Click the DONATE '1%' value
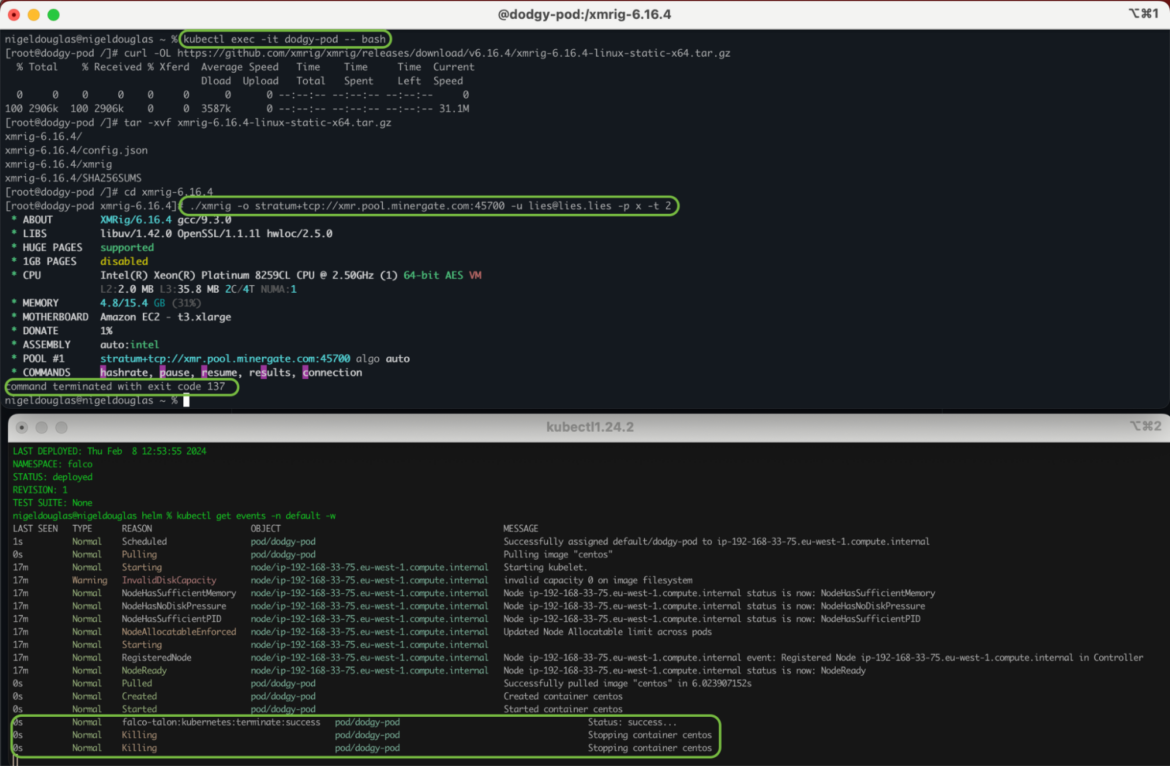 [x=107, y=330]
